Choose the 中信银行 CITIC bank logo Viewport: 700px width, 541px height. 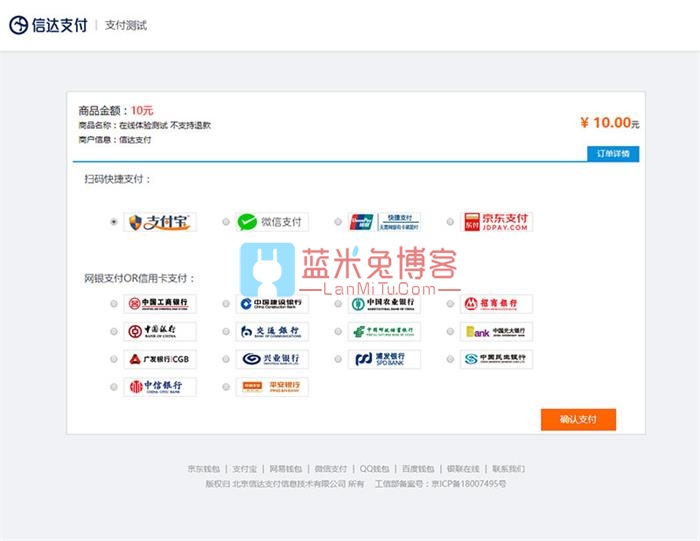point(160,387)
